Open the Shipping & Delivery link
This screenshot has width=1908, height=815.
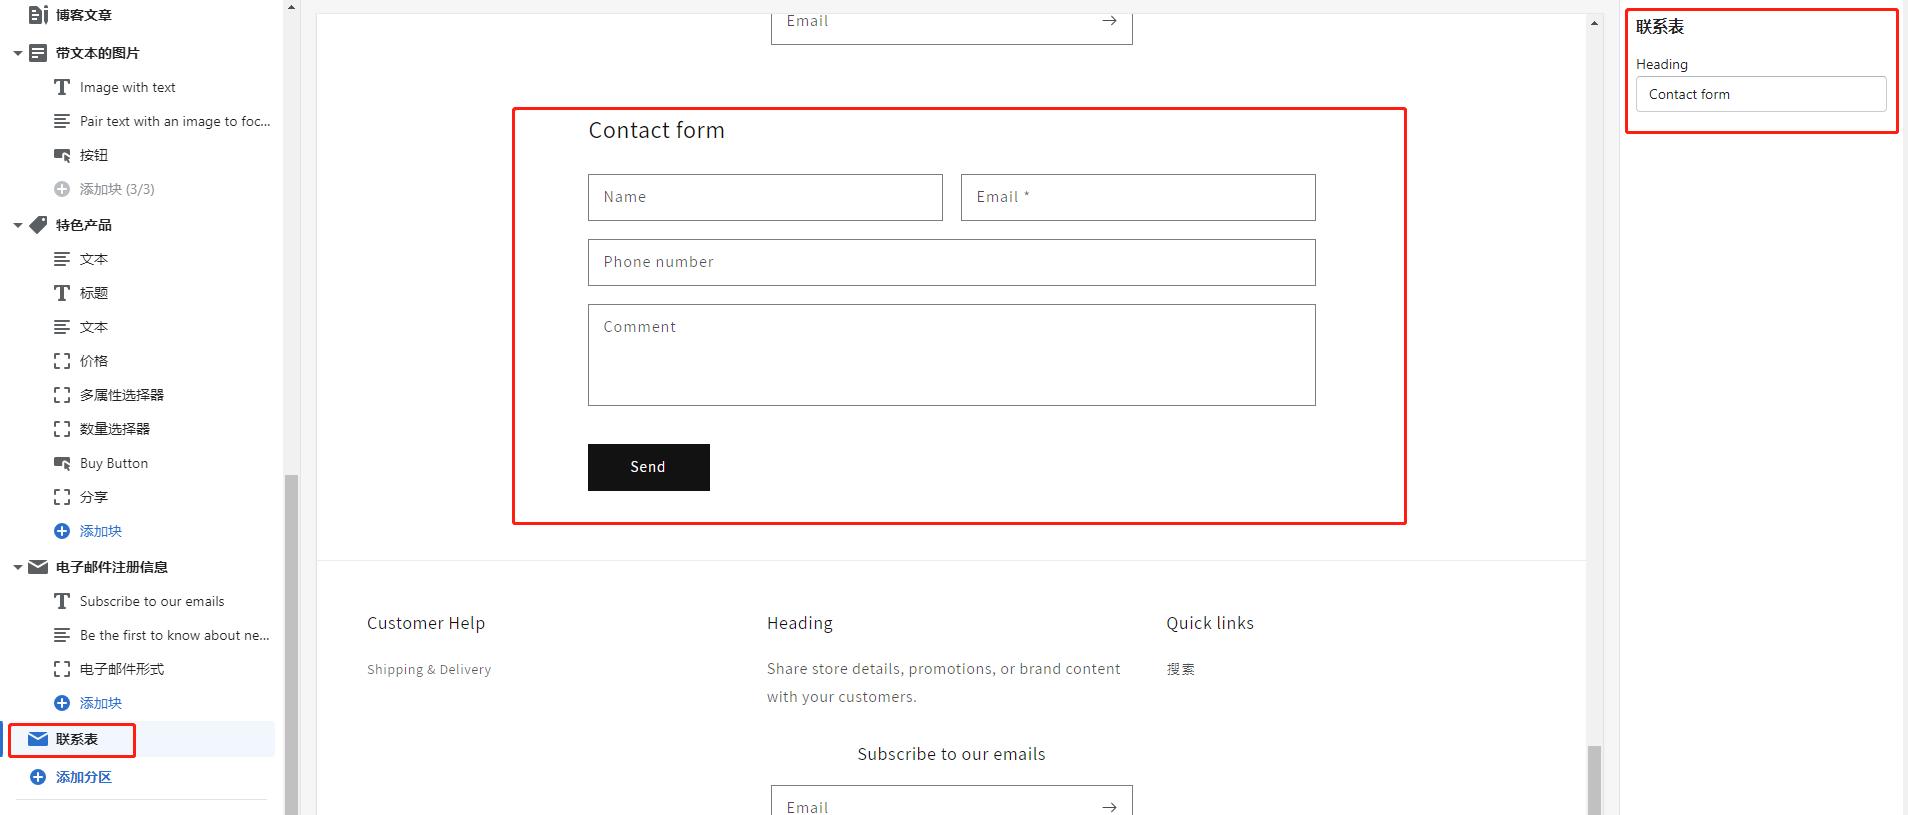coord(429,670)
